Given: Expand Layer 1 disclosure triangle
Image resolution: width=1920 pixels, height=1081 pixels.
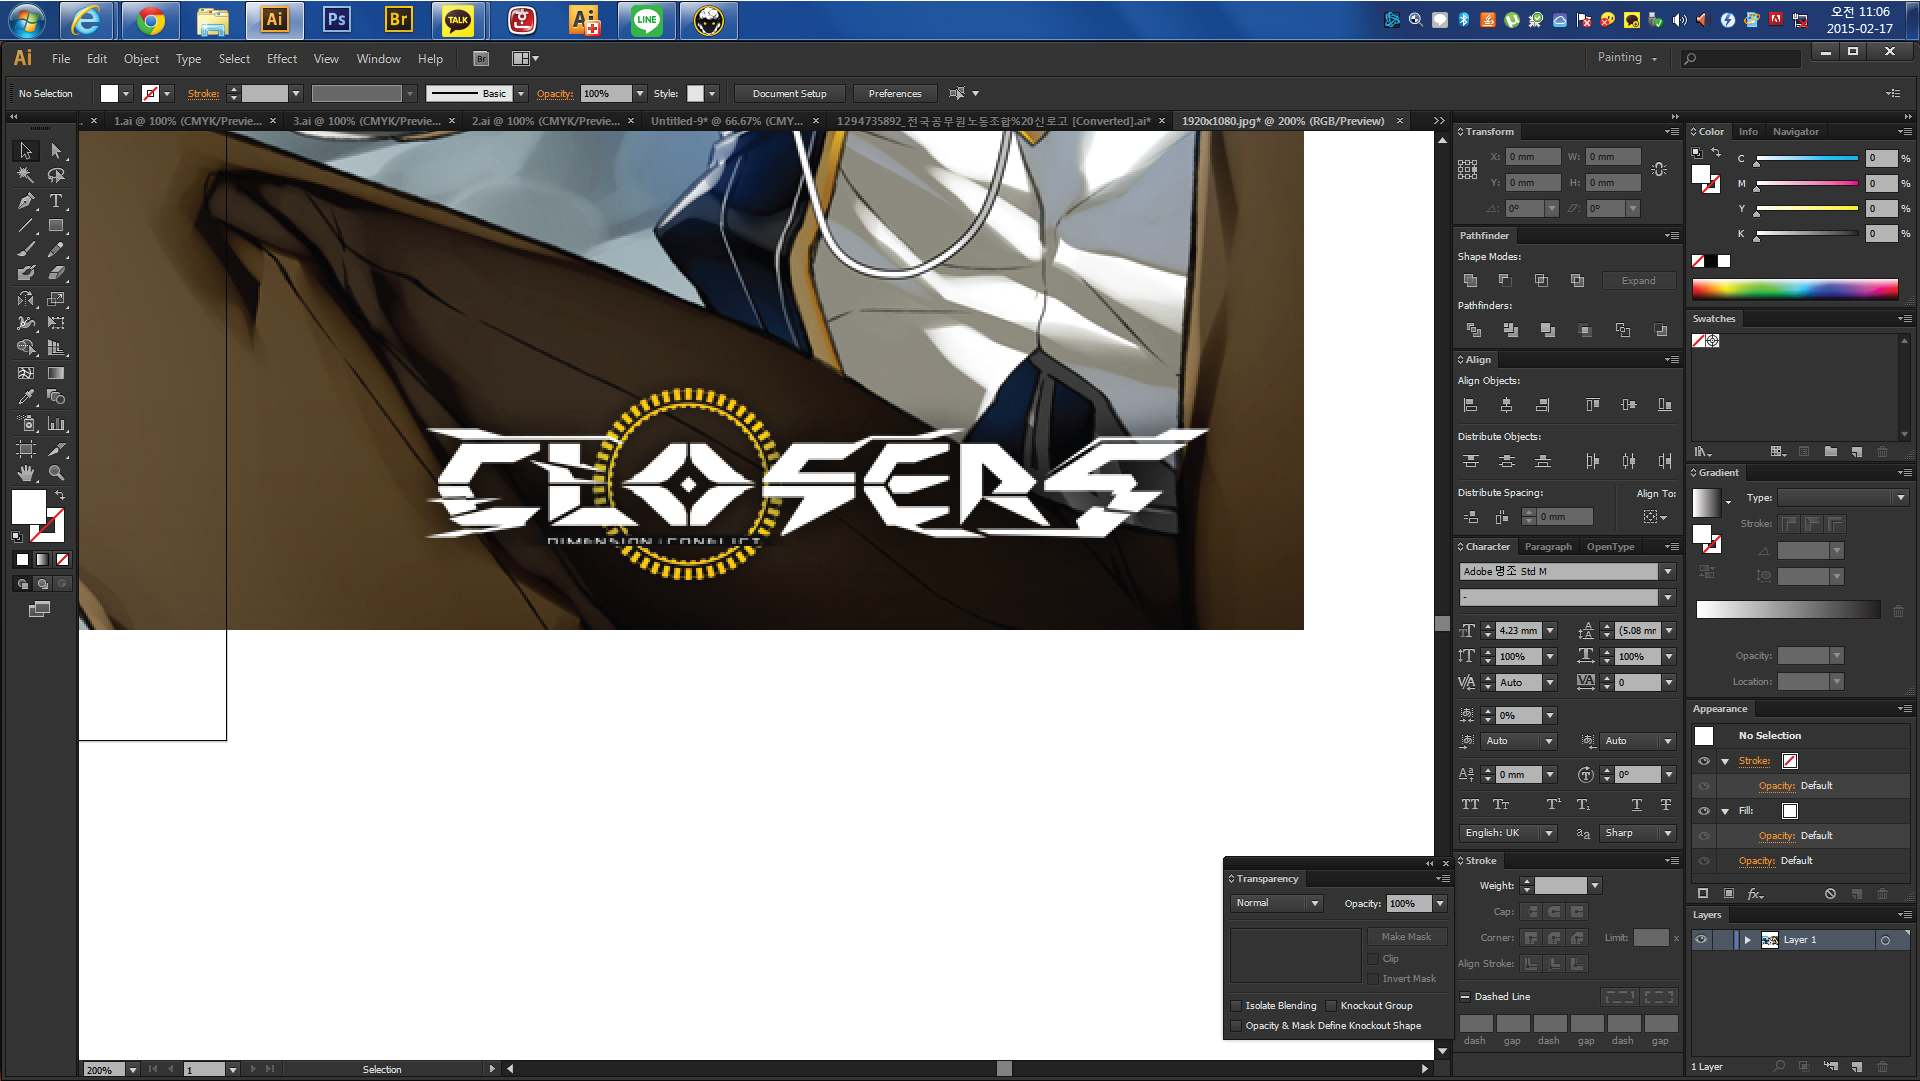Looking at the screenshot, I should coord(1747,940).
